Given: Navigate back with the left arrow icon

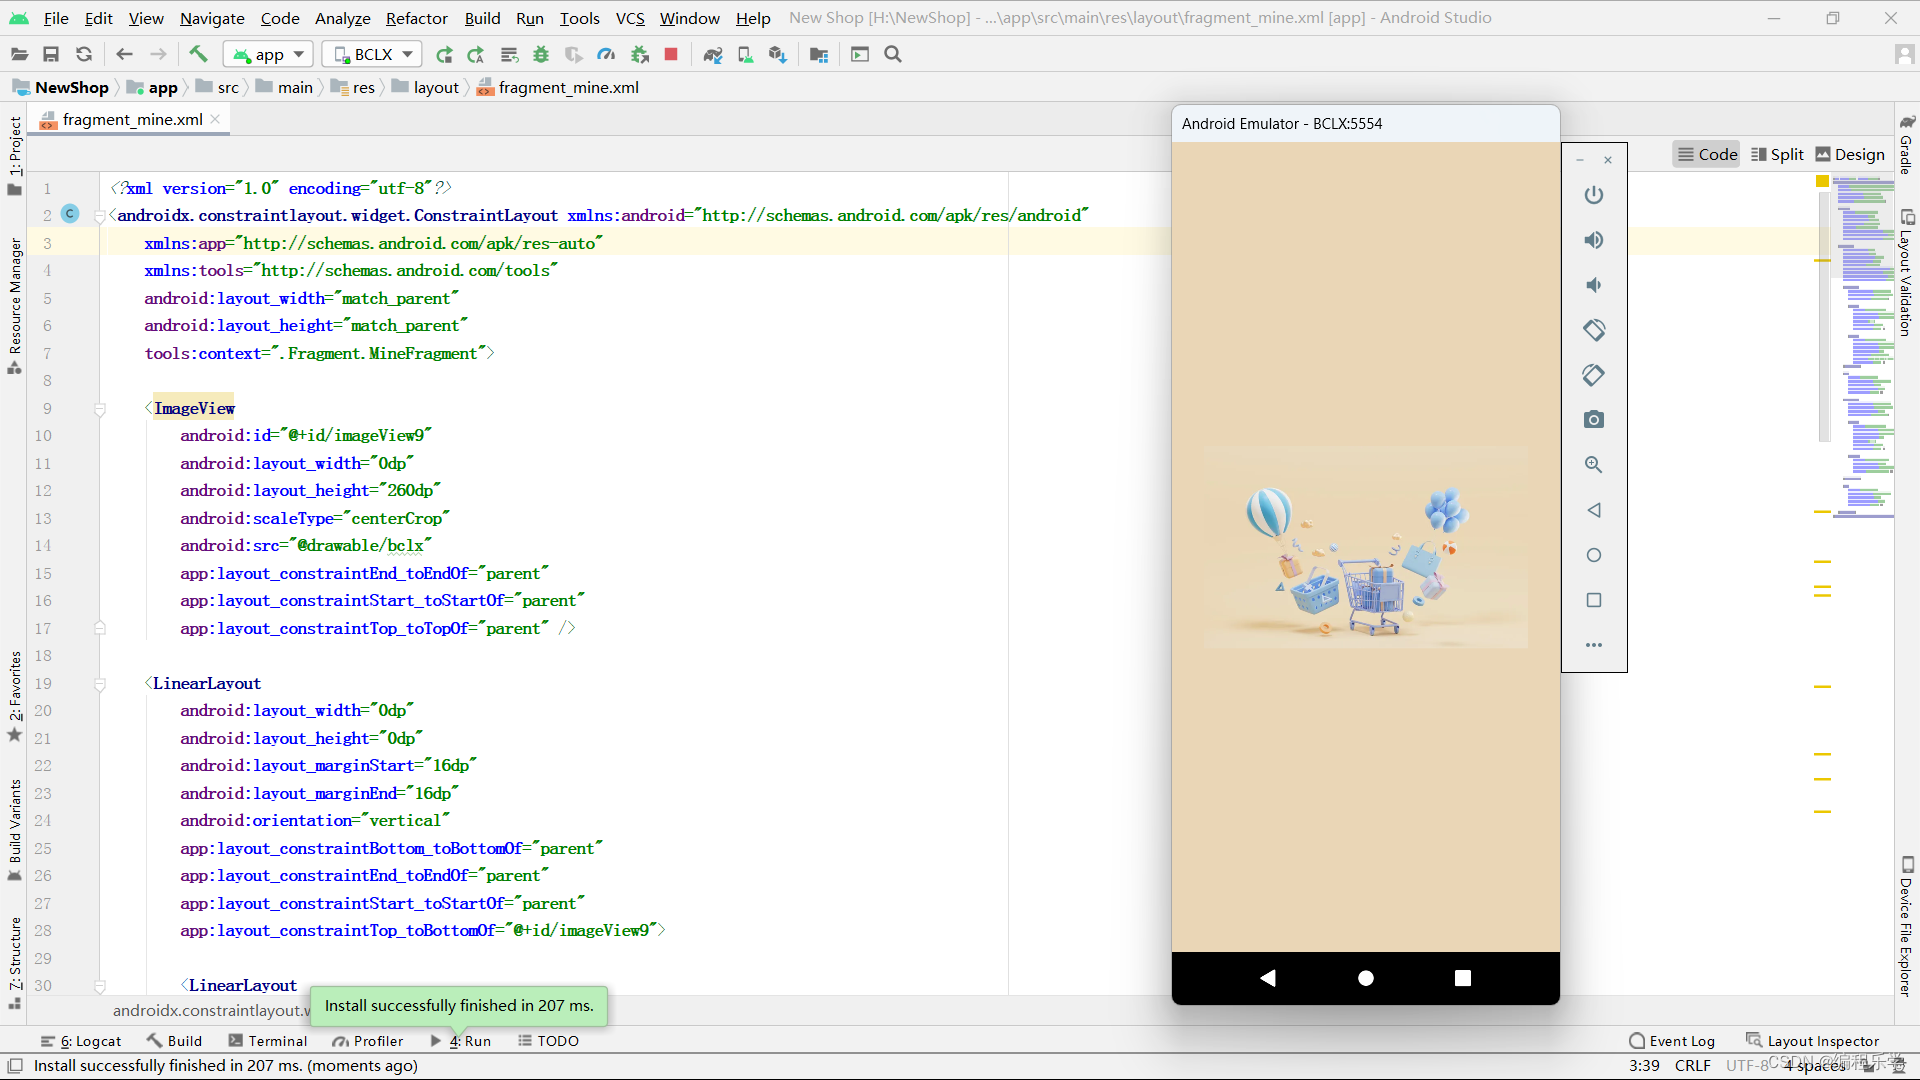Looking at the screenshot, I should [124, 55].
